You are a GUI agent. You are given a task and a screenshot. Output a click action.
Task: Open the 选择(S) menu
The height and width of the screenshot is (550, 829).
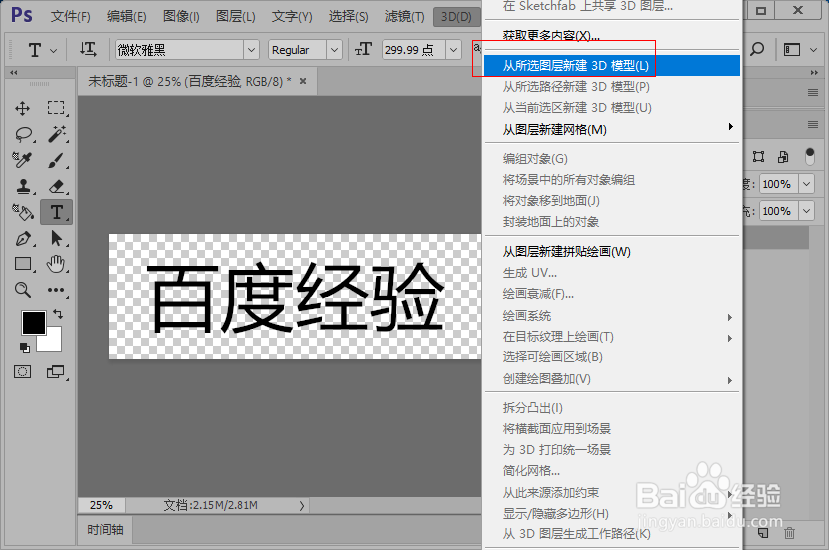point(348,17)
